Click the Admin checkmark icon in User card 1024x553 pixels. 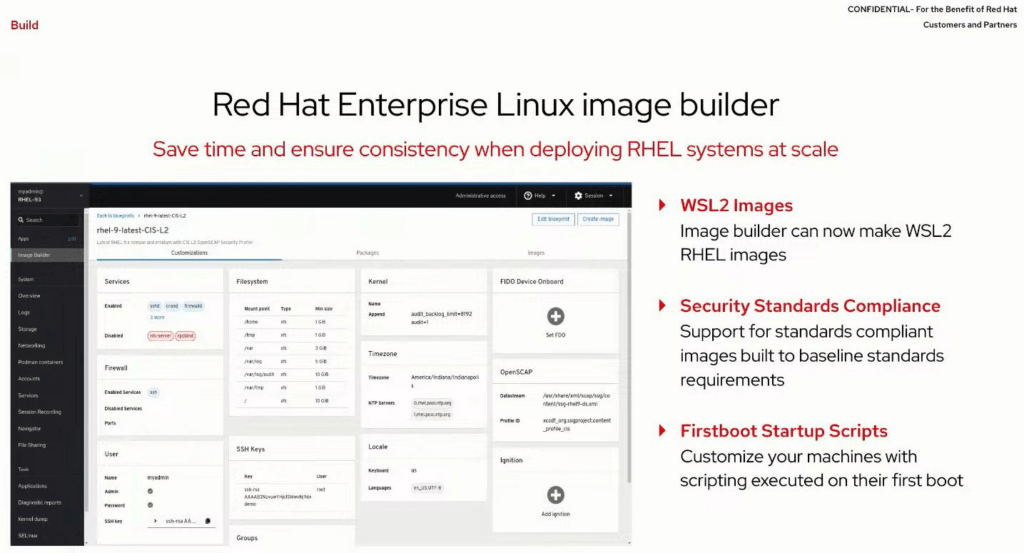(x=150, y=491)
